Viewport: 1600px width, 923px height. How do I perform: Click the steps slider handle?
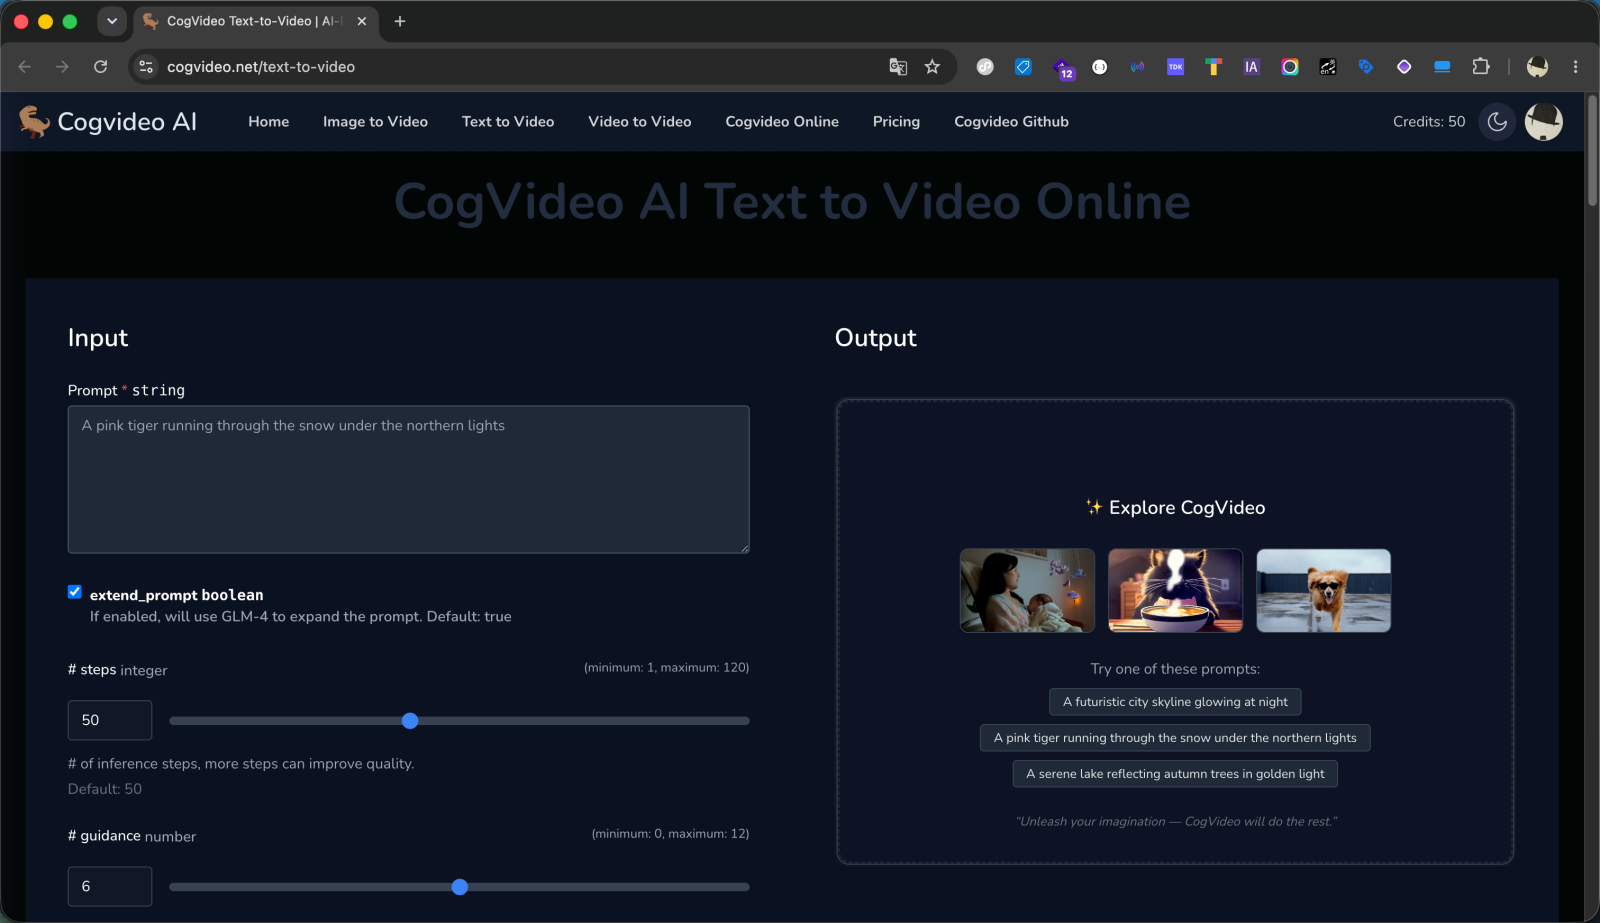pyautogui.click(x=410, y=721)
